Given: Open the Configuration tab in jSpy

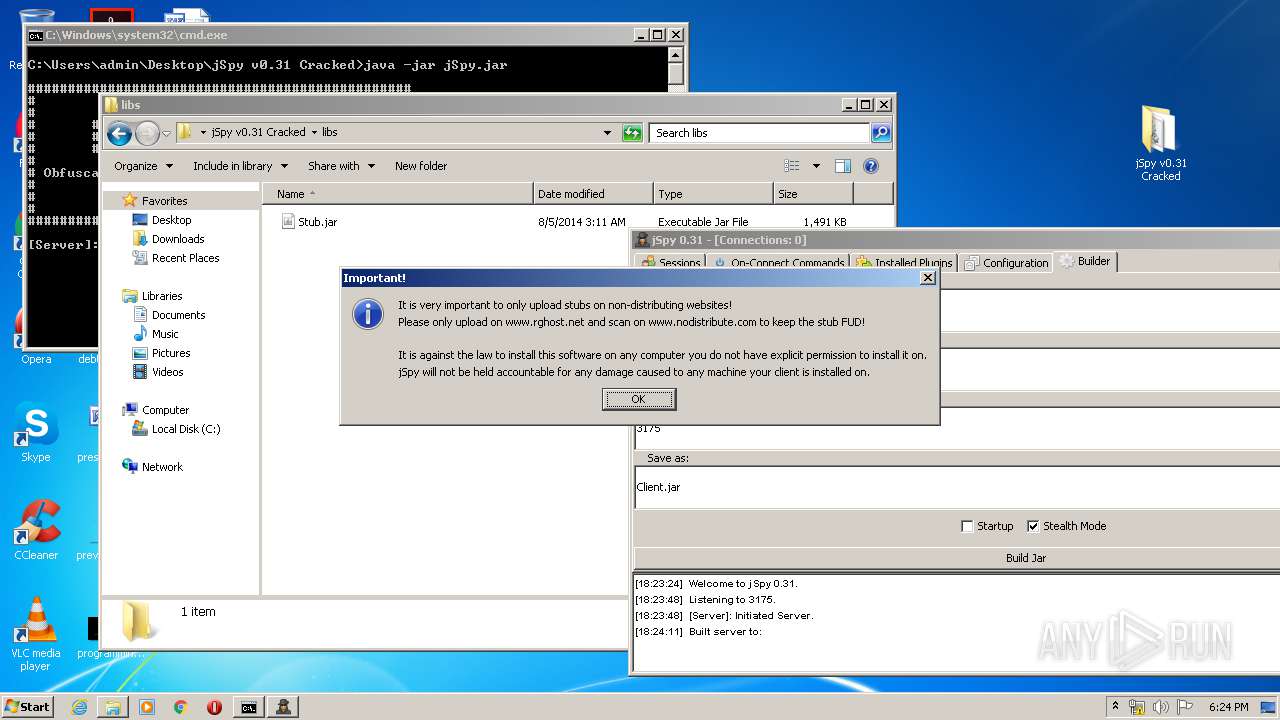Looking at the screenshot, I should click(x=1006, y=263).
